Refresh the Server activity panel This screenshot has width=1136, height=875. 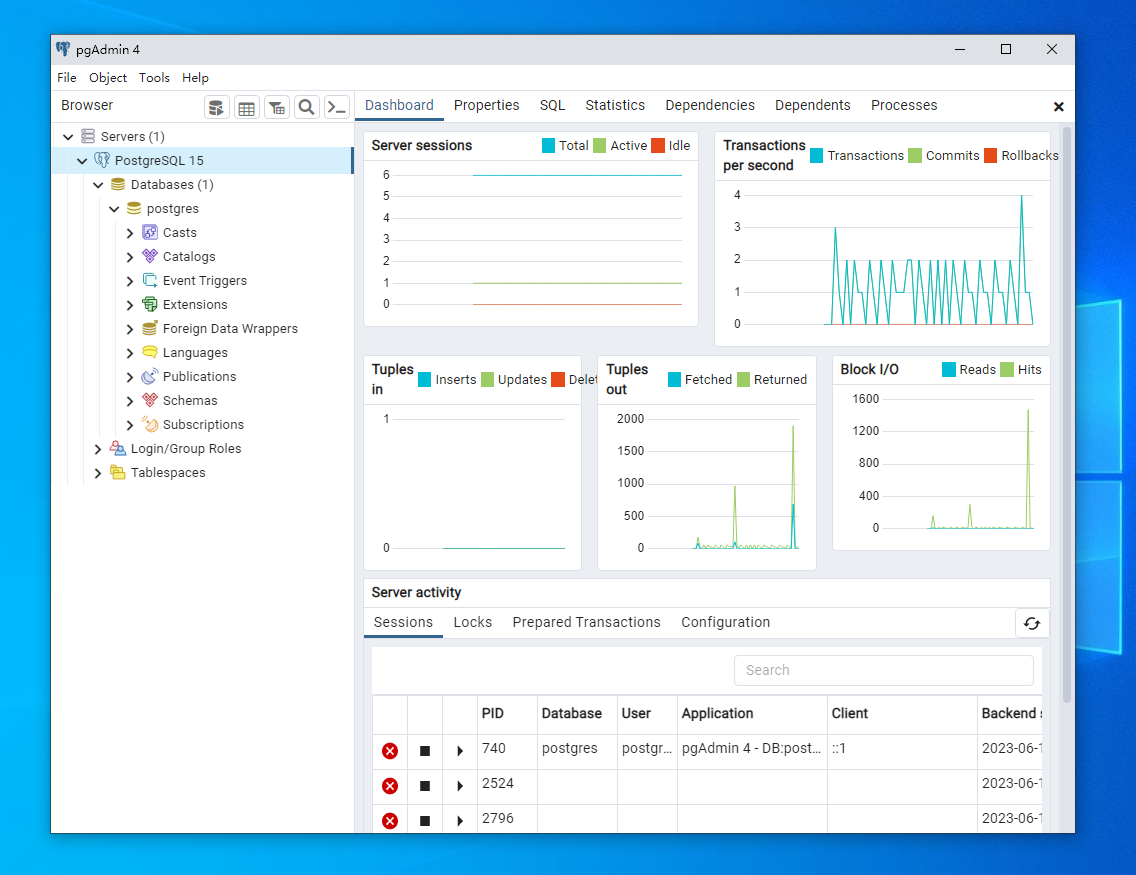click(1032, 623)
